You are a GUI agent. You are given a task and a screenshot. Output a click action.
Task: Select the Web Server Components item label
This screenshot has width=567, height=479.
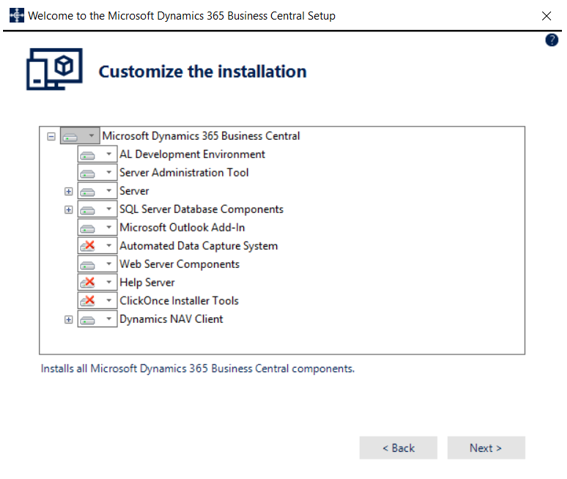[180, 264]
